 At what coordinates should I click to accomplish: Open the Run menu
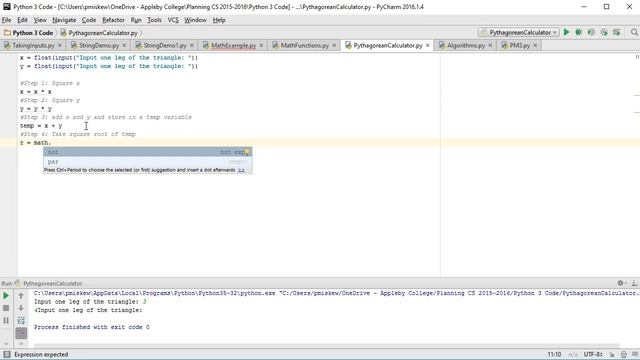coord(136,20)
